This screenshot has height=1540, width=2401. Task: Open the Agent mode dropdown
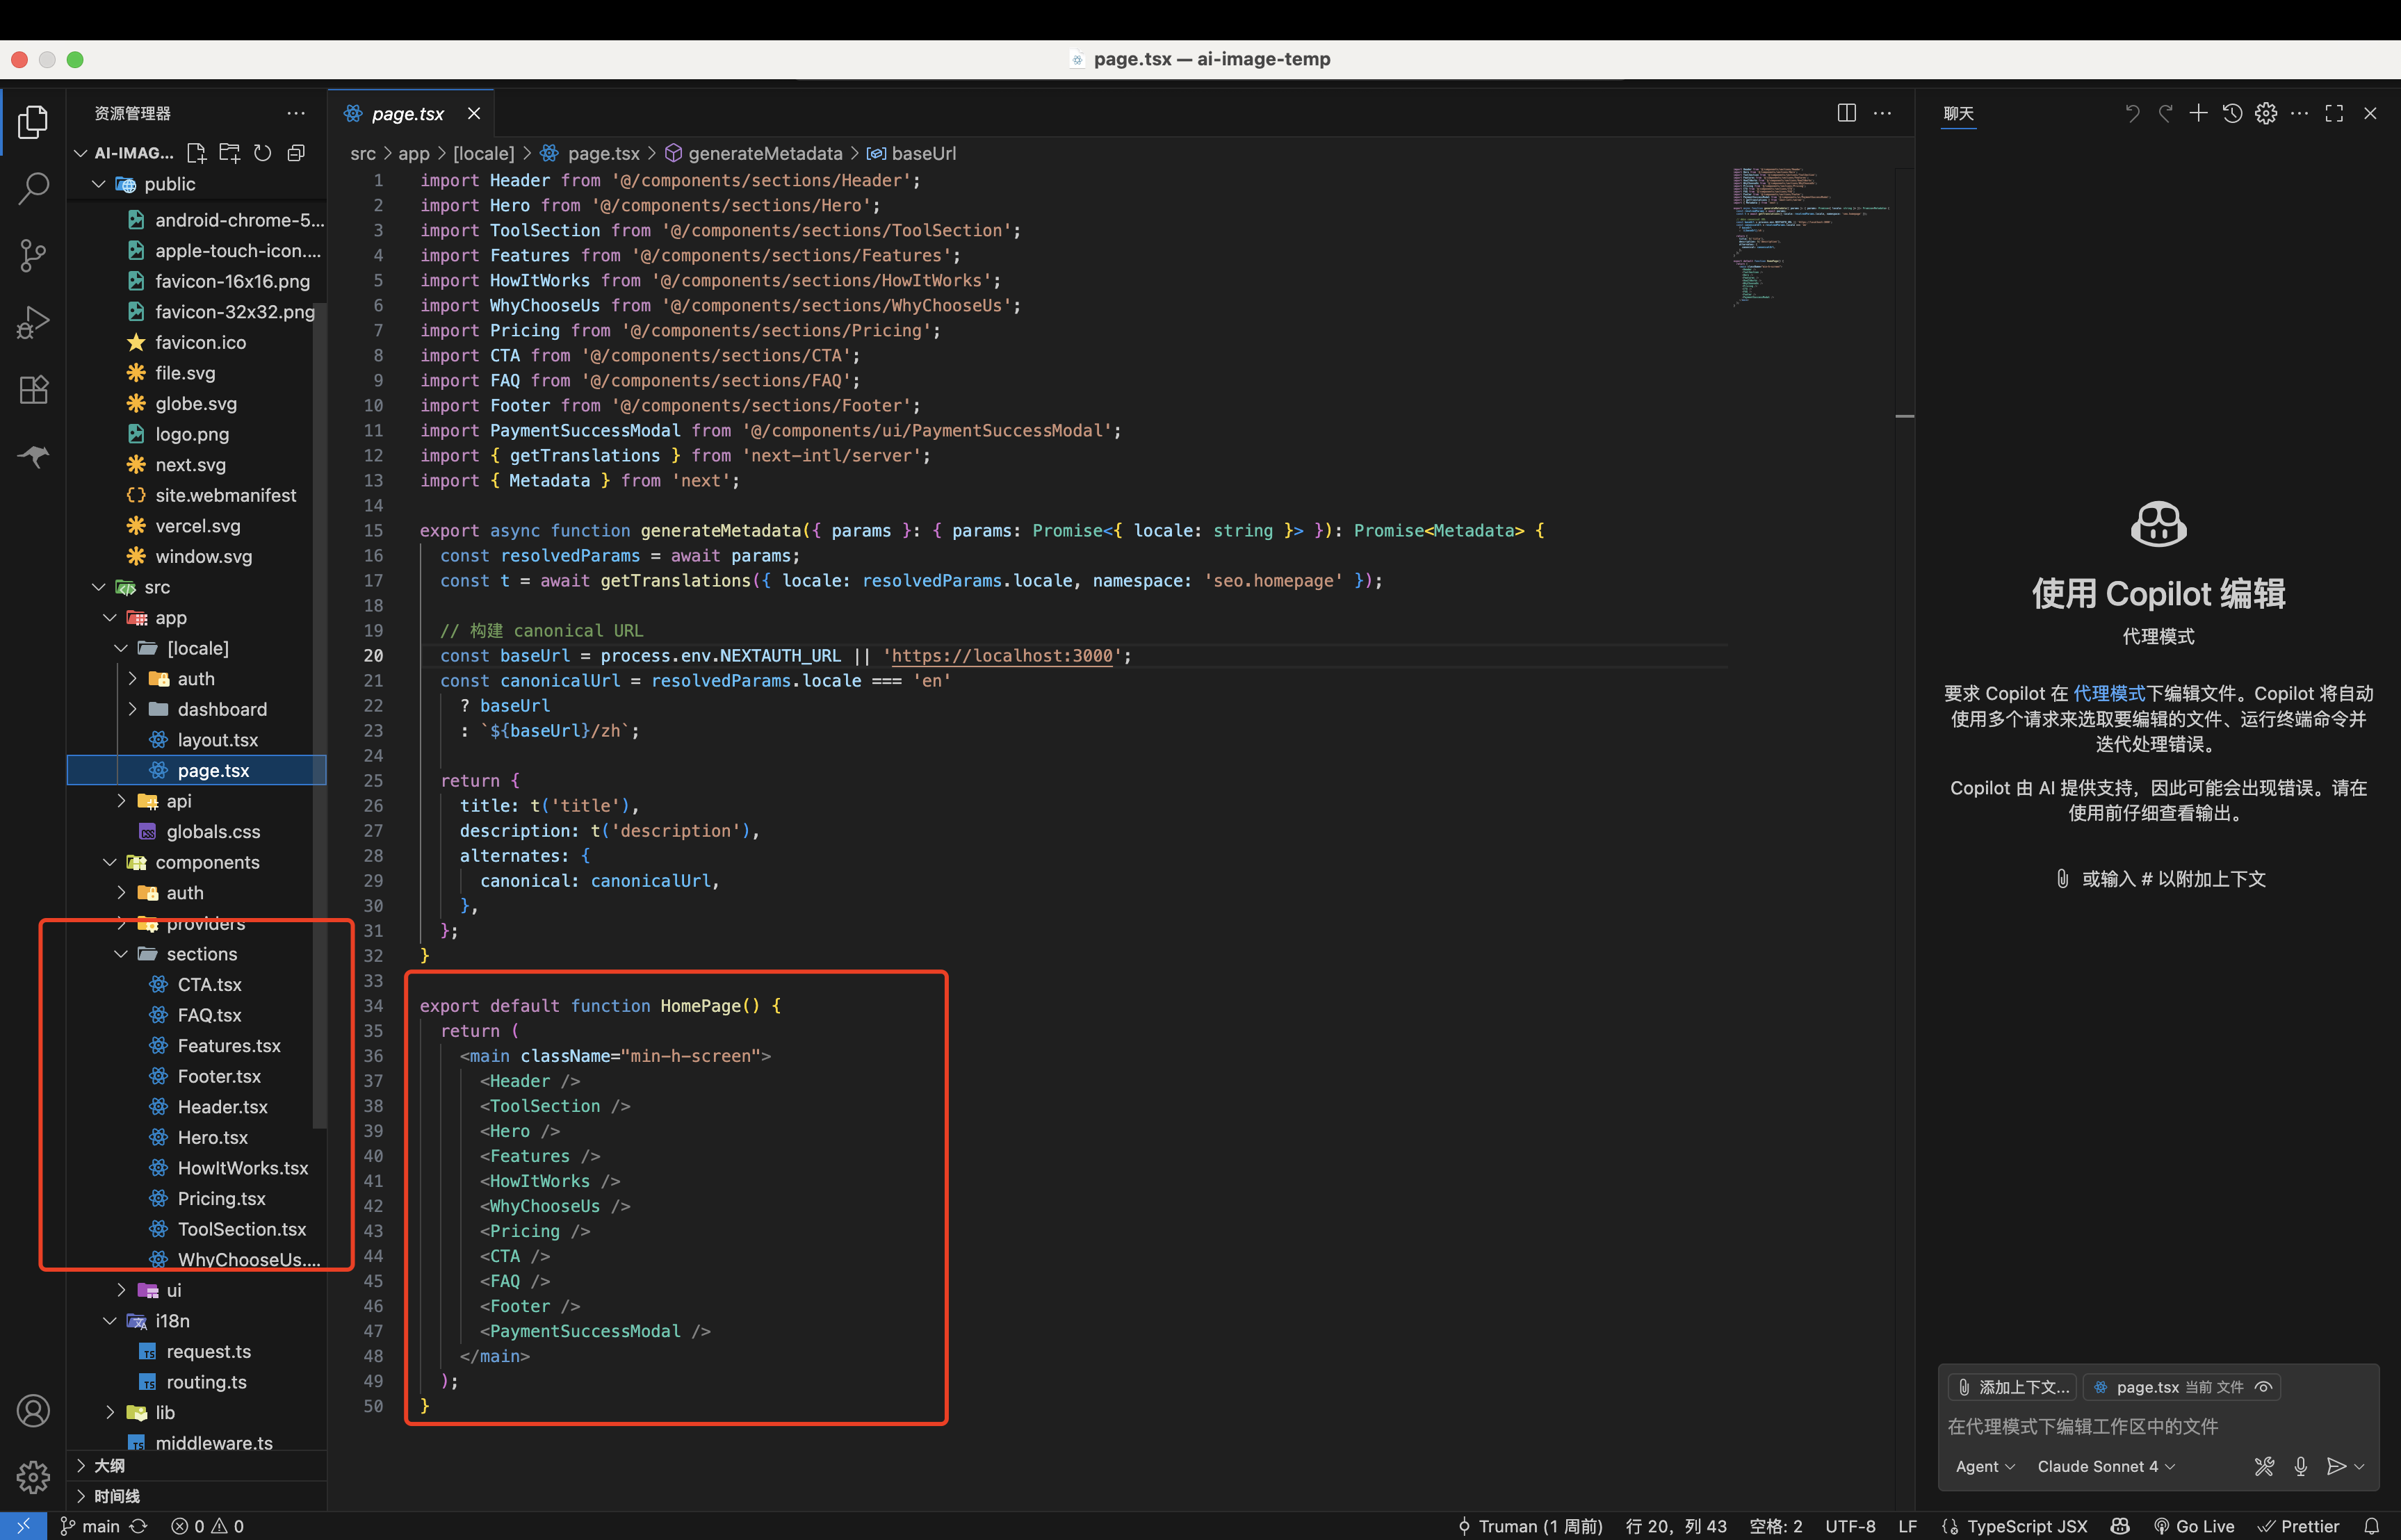coord(1985,1466)
